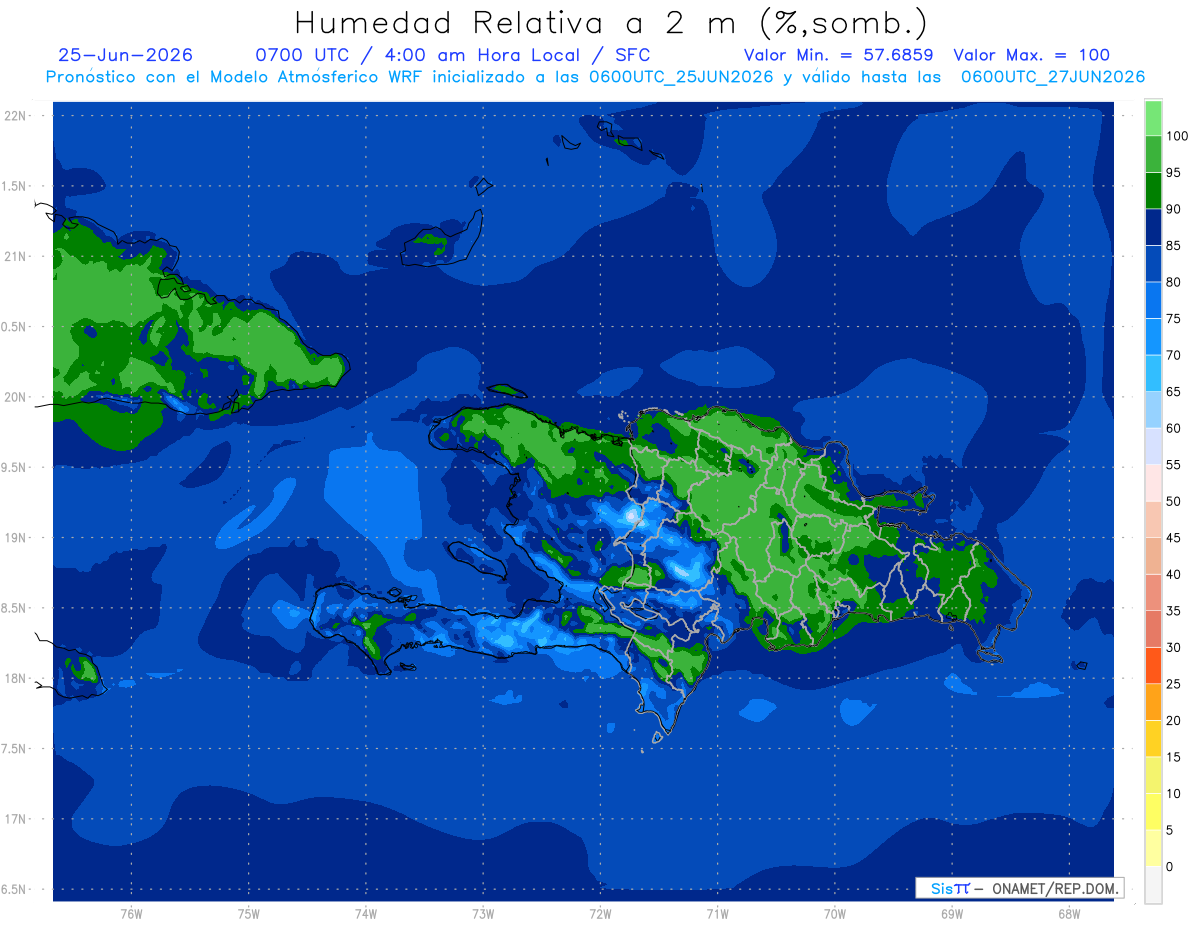Image resolution: width=1200 pixels, height=927 pixels.
Task: Pick the medium green 95–100 legend swatch
Action: 1153,154
